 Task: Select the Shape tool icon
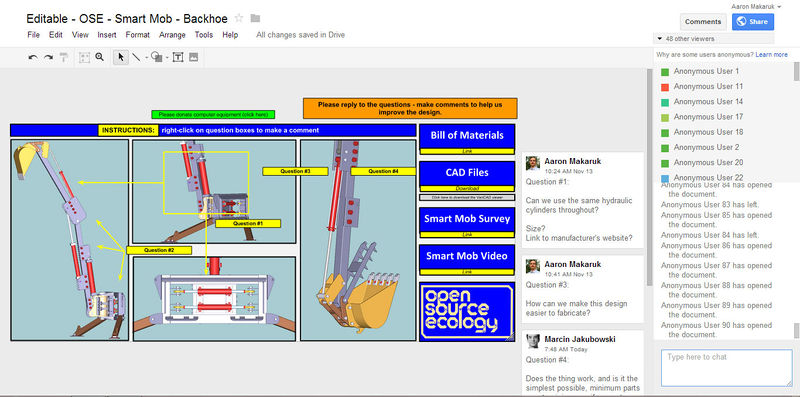[157, 57]
